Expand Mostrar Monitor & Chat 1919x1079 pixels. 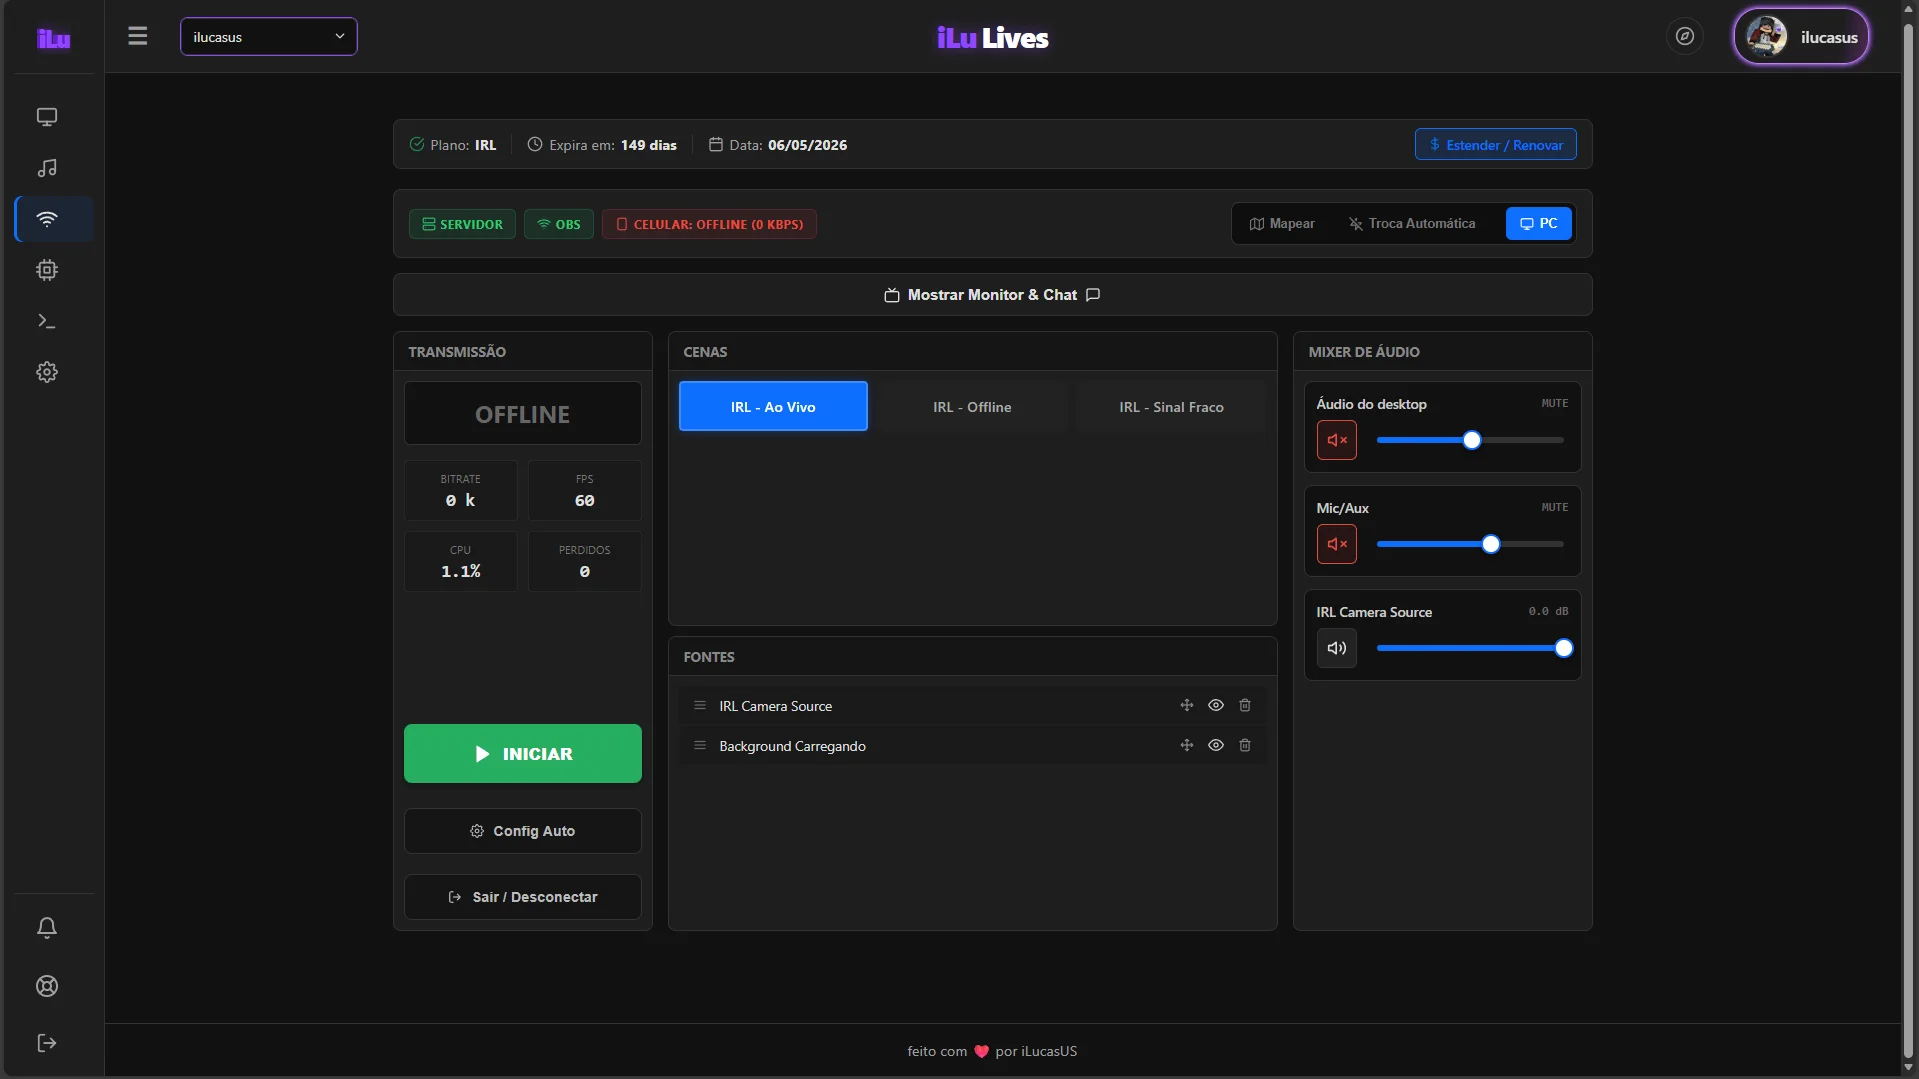click(x=992, y=295)
